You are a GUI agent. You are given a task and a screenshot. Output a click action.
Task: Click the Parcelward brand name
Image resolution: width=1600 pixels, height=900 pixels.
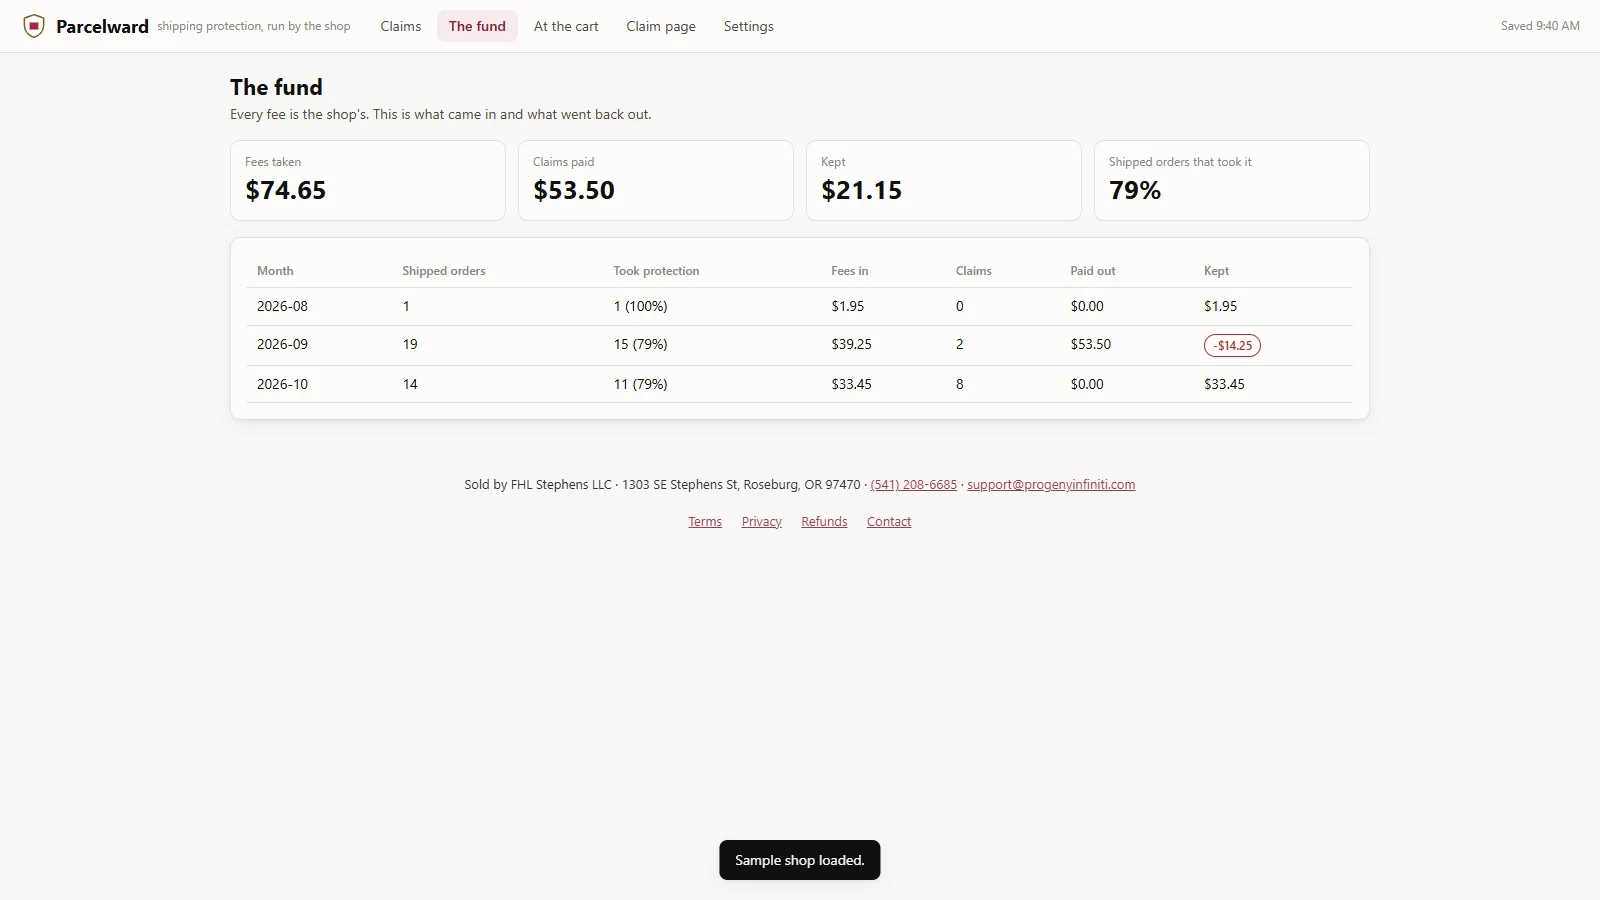coord(102,26)
